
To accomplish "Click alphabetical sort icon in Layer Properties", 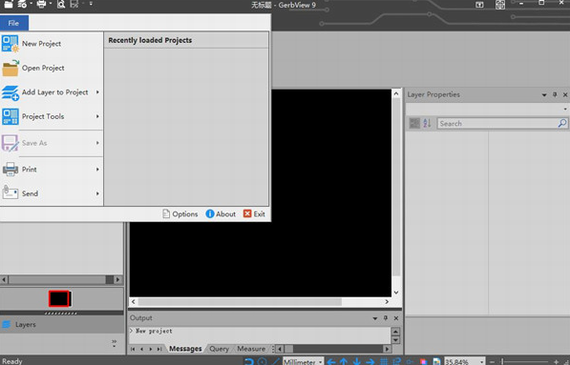I will coord(427,123).
